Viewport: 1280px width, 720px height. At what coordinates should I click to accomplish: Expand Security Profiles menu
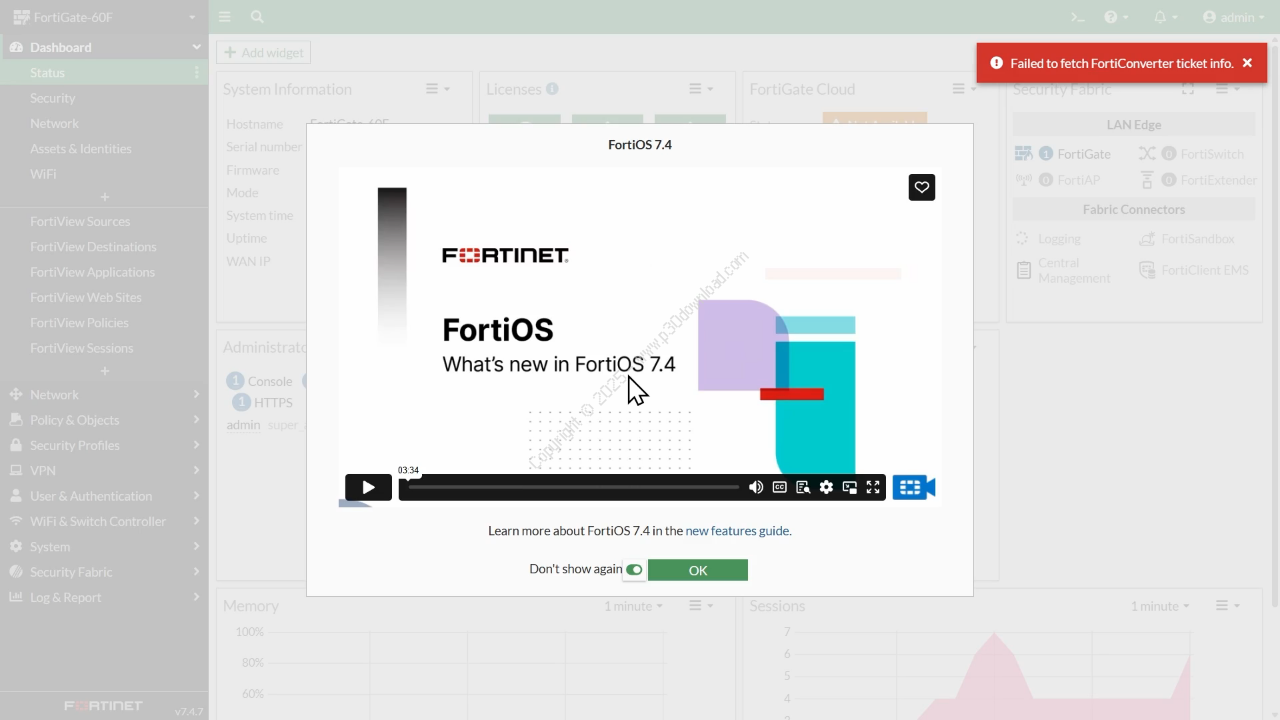[104, 445]
